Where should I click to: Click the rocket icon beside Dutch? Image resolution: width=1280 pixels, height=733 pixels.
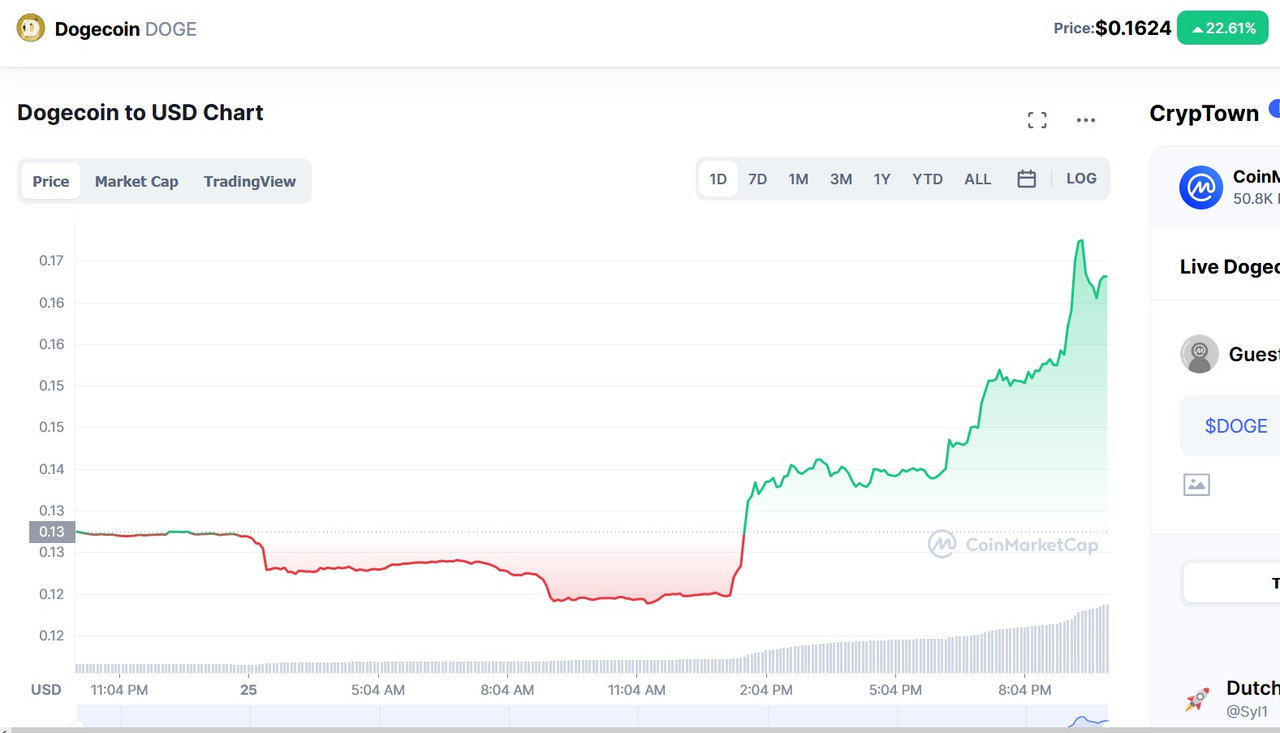(1197, 699)
